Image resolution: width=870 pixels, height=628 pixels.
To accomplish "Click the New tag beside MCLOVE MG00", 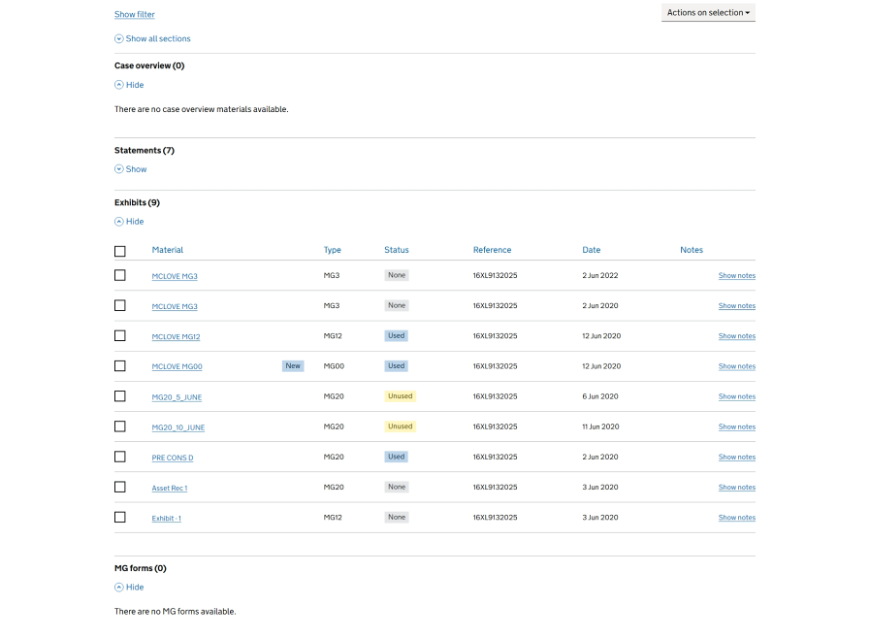I will [x=293, y=366].
